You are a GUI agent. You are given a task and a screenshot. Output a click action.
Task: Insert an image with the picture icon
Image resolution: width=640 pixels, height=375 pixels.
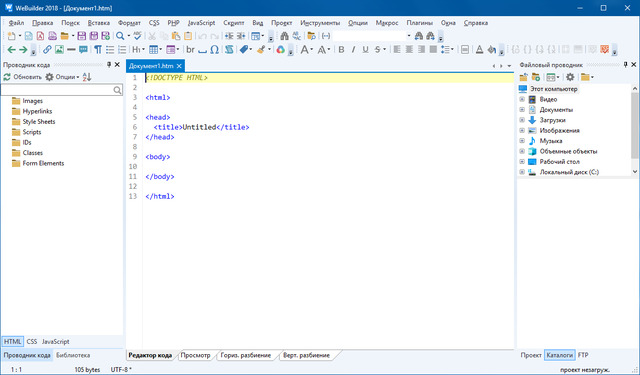click(x=59, y=50)
